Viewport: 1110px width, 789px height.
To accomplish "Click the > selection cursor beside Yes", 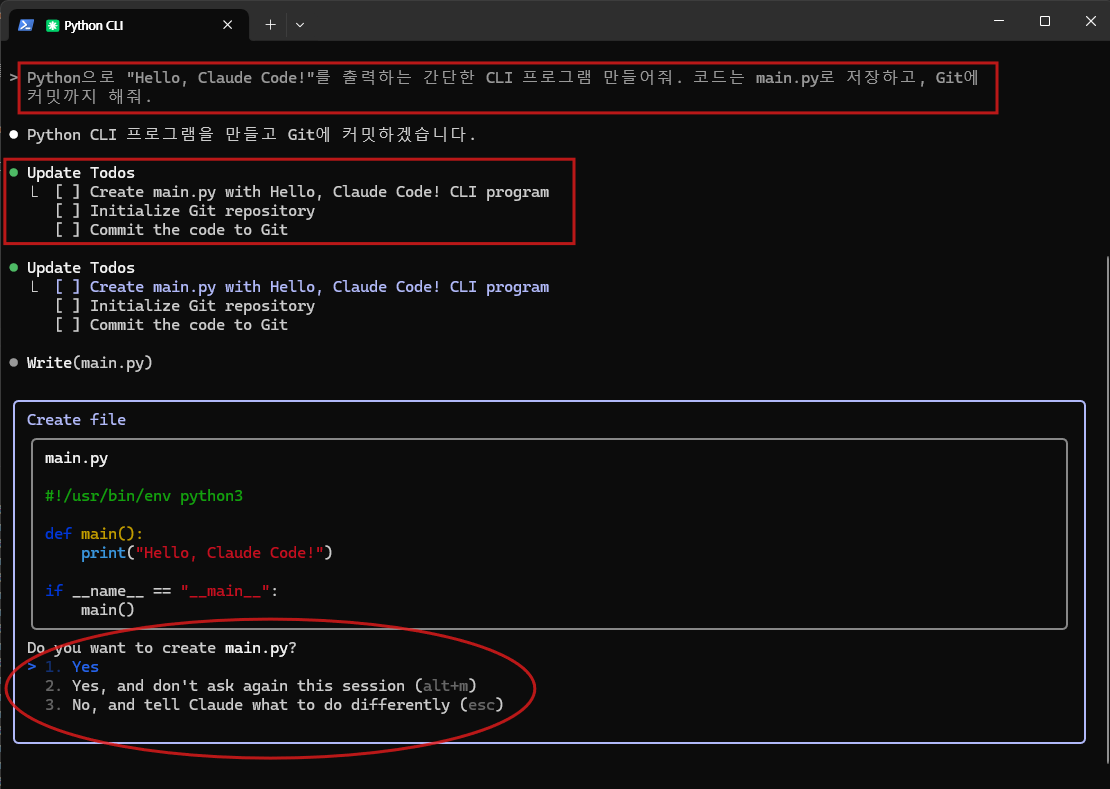I will [x=32, y=667].
